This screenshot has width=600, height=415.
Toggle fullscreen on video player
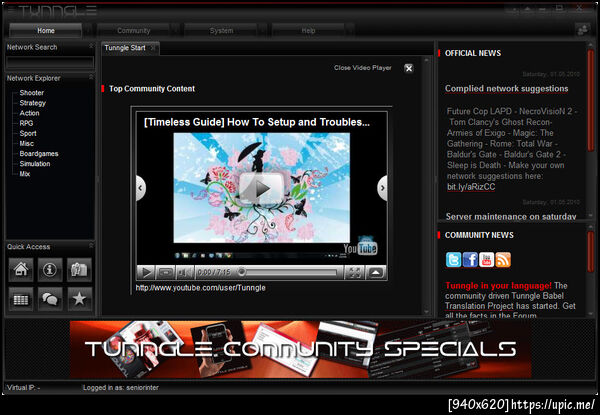355,273
